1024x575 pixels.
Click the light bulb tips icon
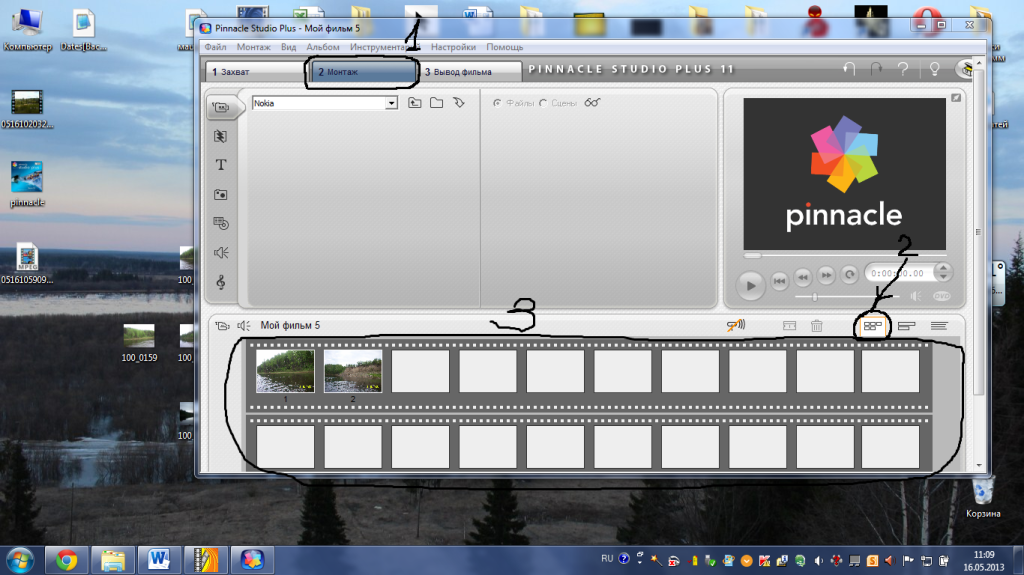click(935, 69)
